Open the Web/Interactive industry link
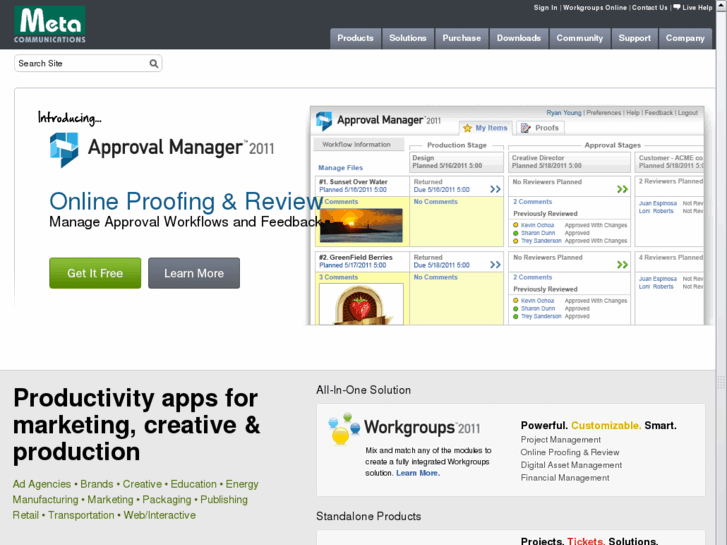The image size is (727, 545). click(159, 515)
